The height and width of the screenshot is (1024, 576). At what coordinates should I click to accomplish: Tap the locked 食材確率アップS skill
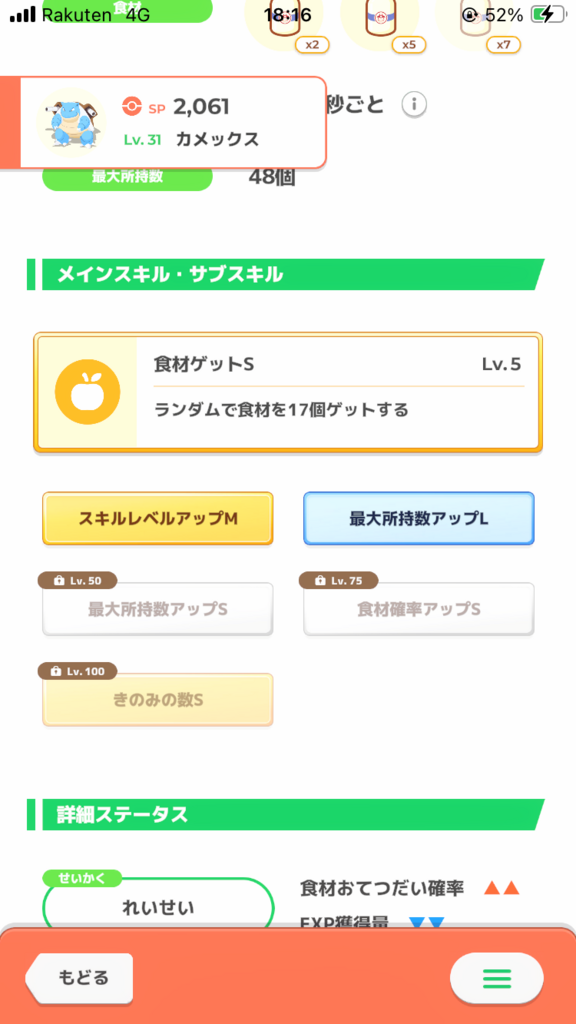419,609
